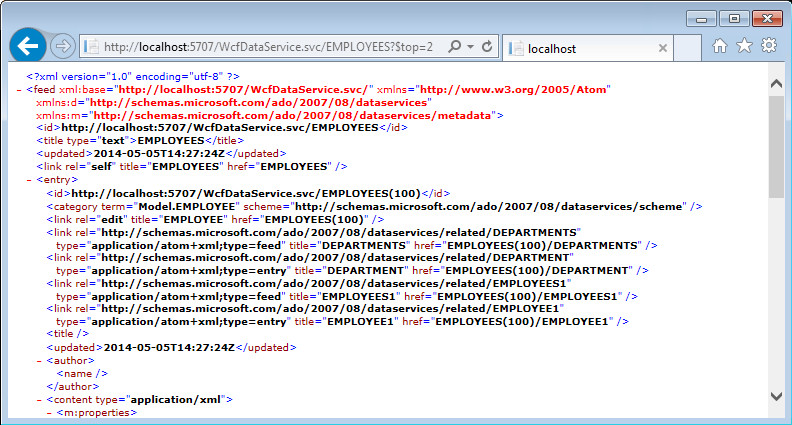Click the search magnifier in address bar

(x=455, y=46)
